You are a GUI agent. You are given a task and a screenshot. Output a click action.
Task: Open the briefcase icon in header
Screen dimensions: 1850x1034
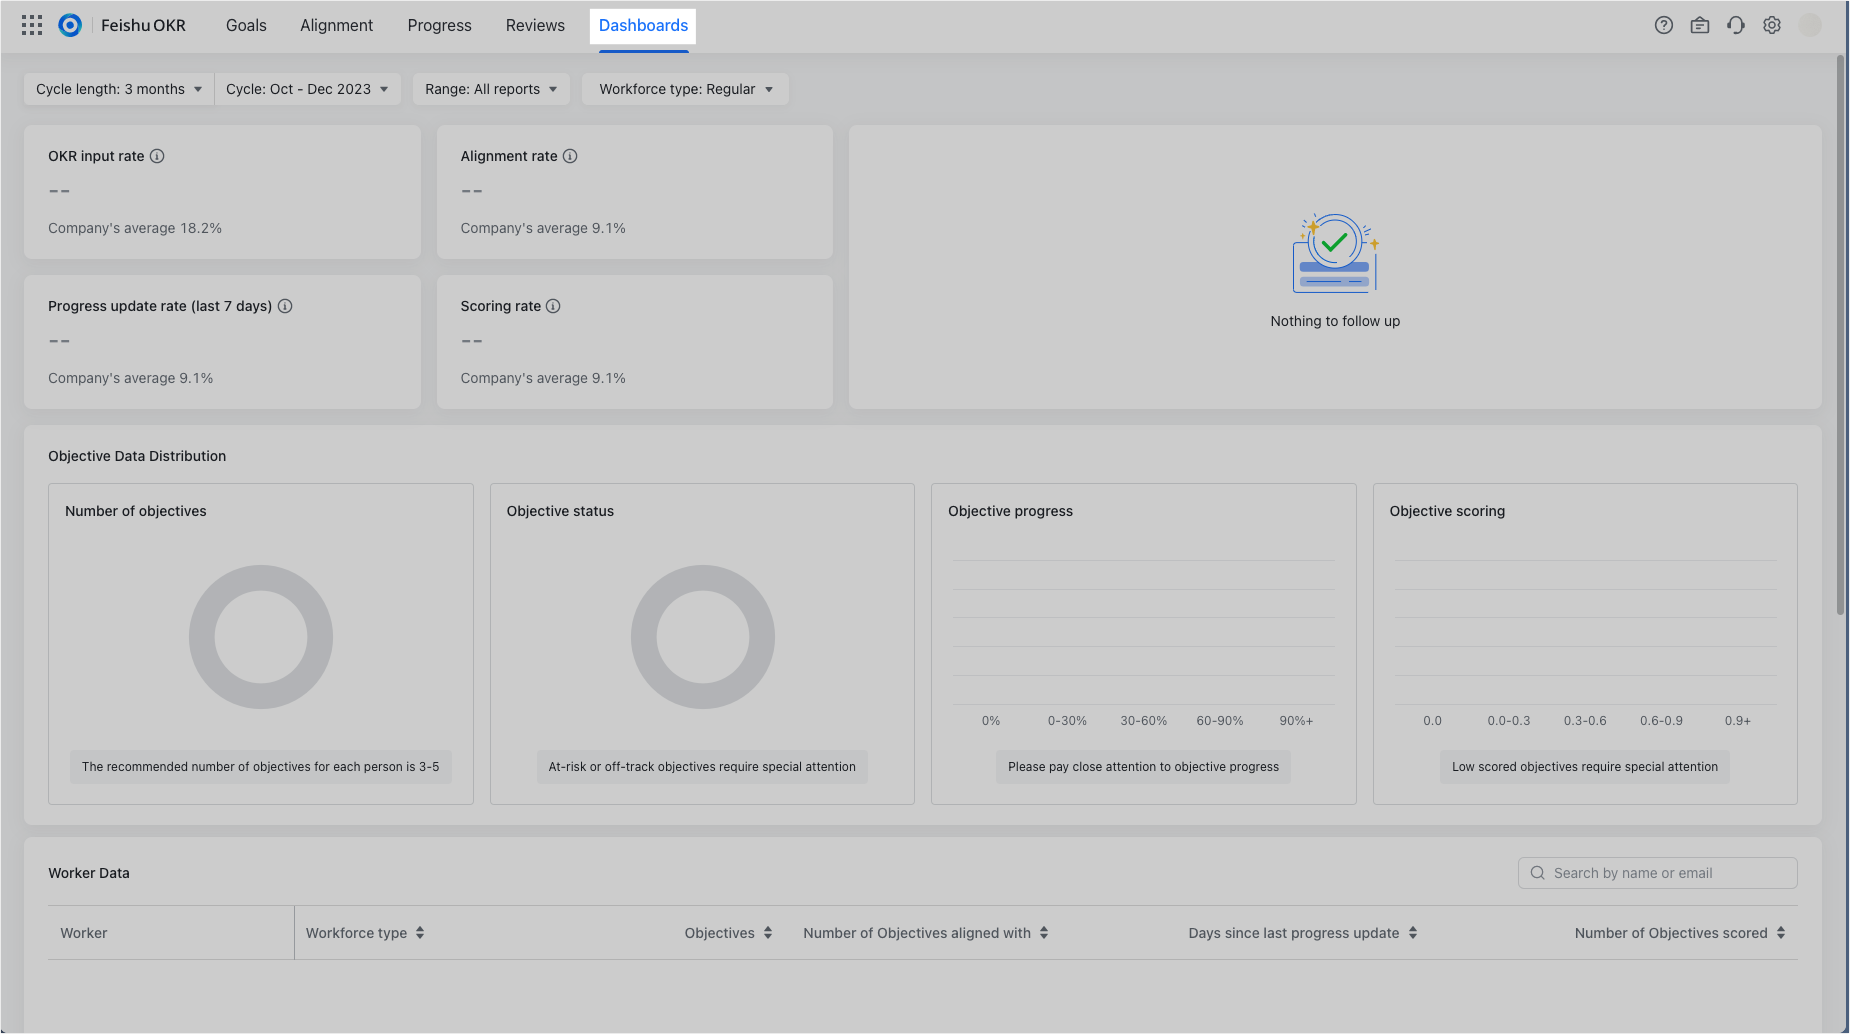tap(1700, 26)
